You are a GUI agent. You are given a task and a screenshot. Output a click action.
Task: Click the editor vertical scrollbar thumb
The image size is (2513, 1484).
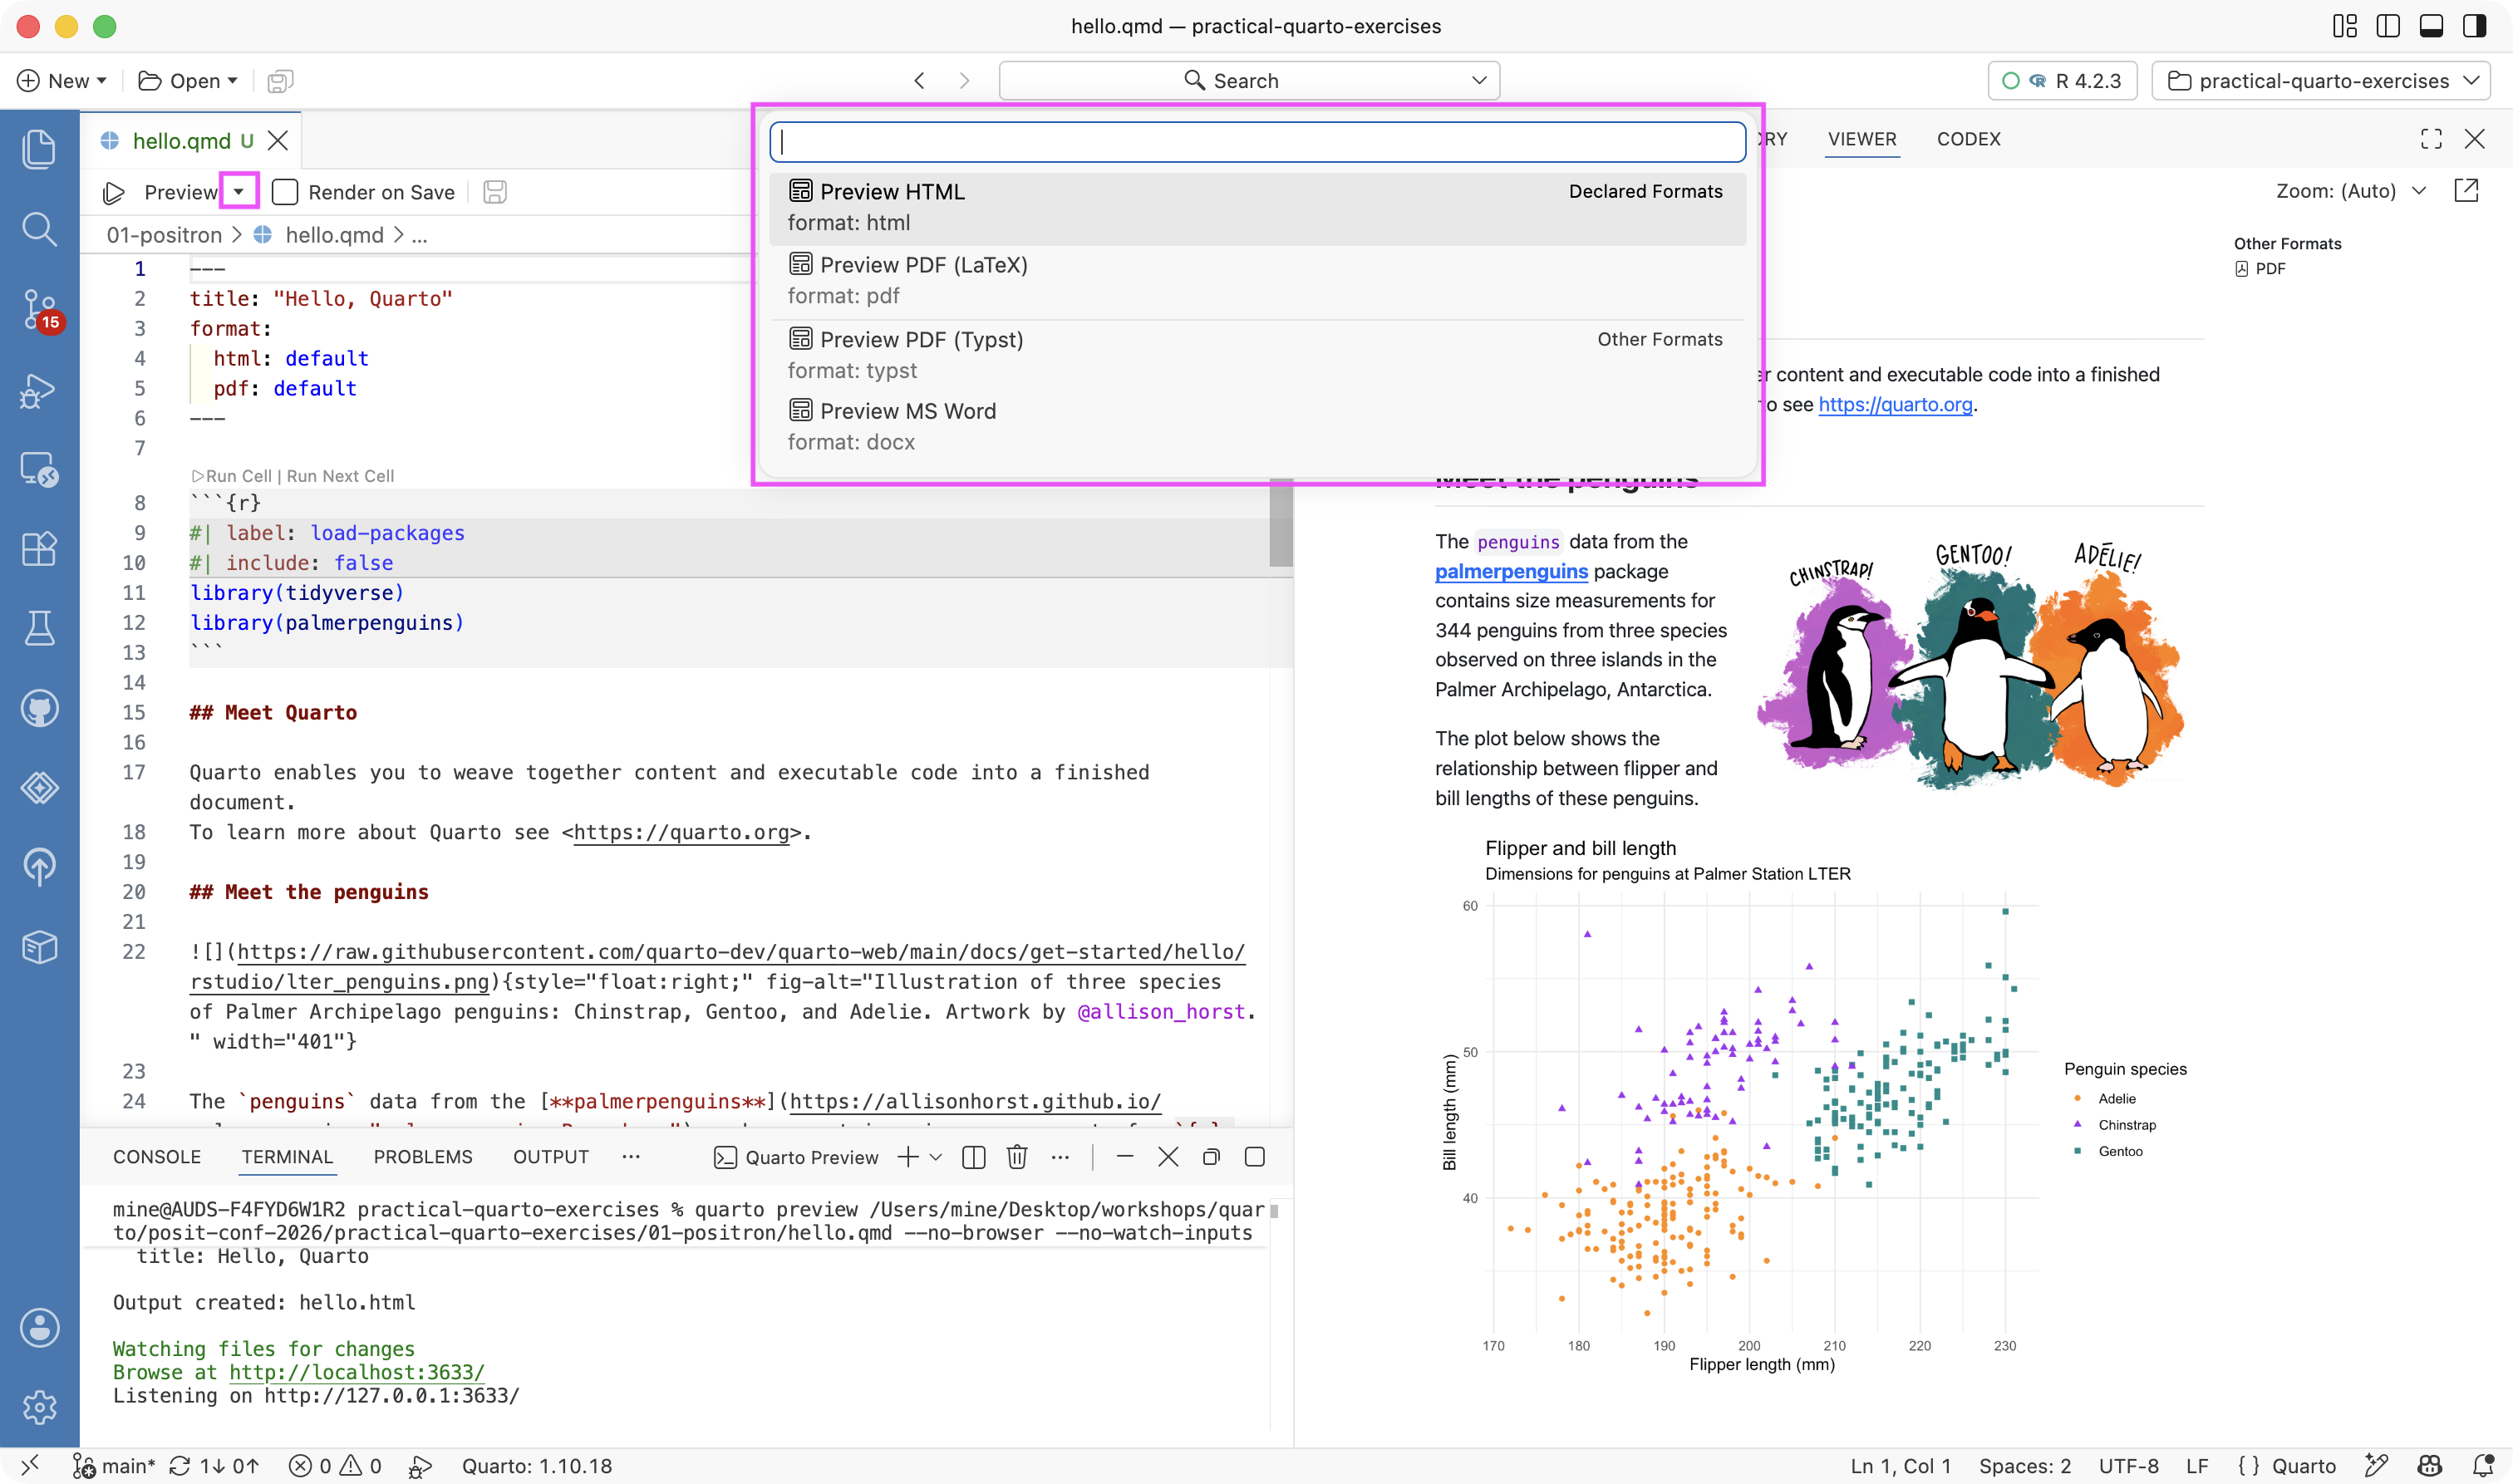[1281, 522]
